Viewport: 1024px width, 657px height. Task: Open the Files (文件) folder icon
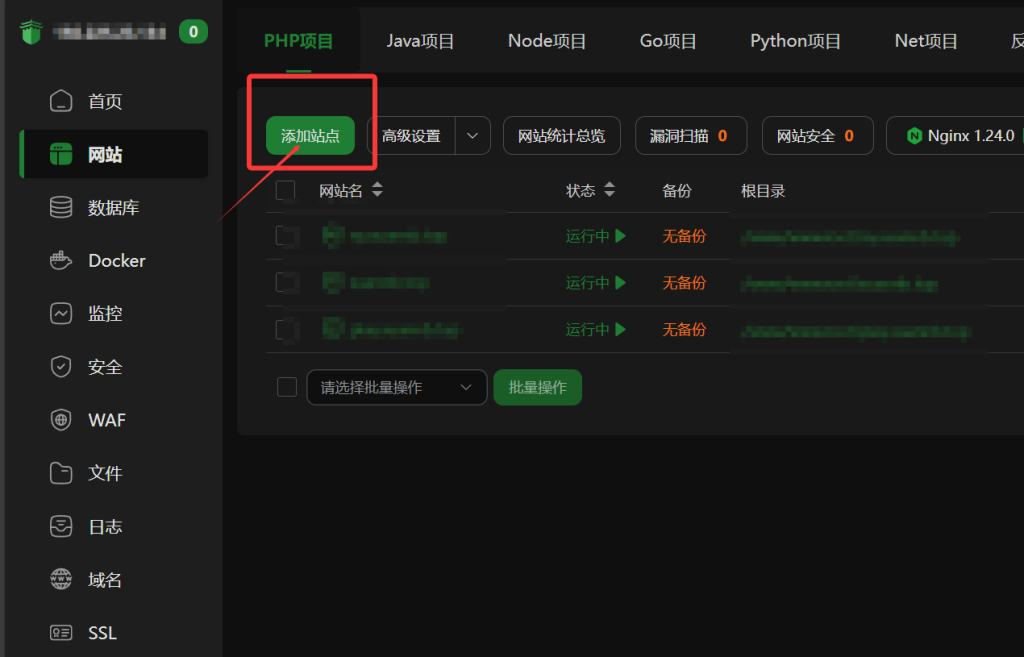pyautogui.click(x=61, y=473)
